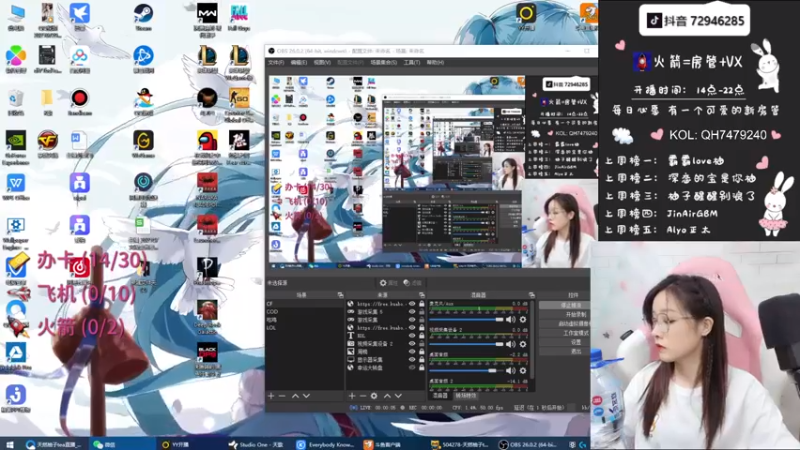Screen dimensions: 800x450
Task: Mute the 视频采集设备 2 mixer channel
Action: click(x=511, y=344)
